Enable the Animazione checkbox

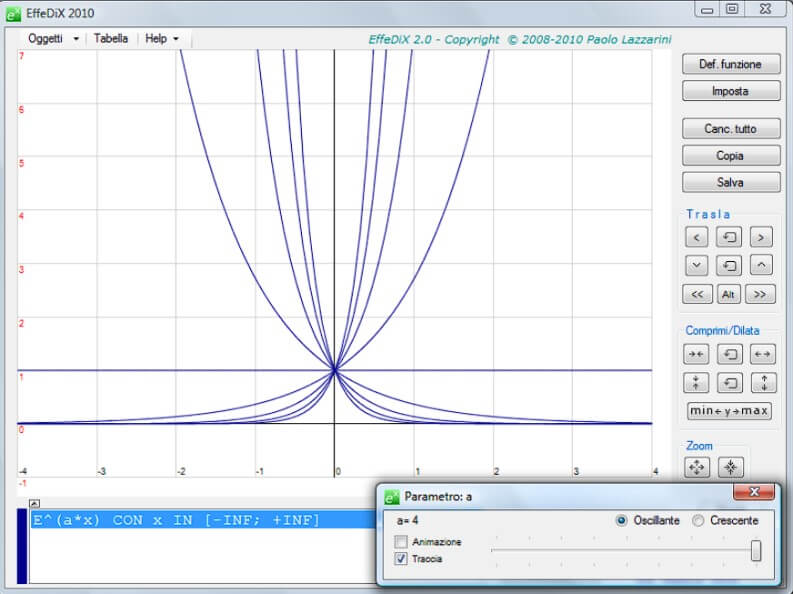click(x=401, y=542)
